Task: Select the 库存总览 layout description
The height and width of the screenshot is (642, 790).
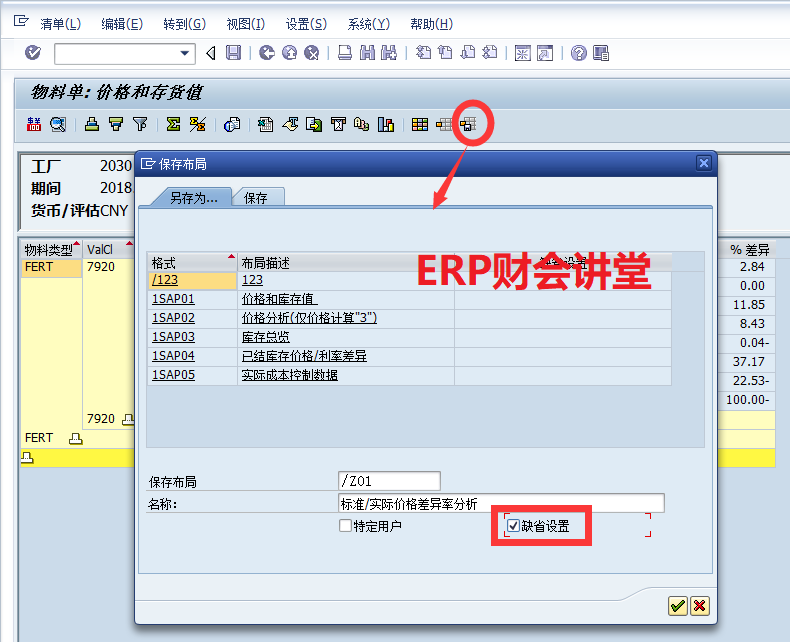Action: (266, 337)
